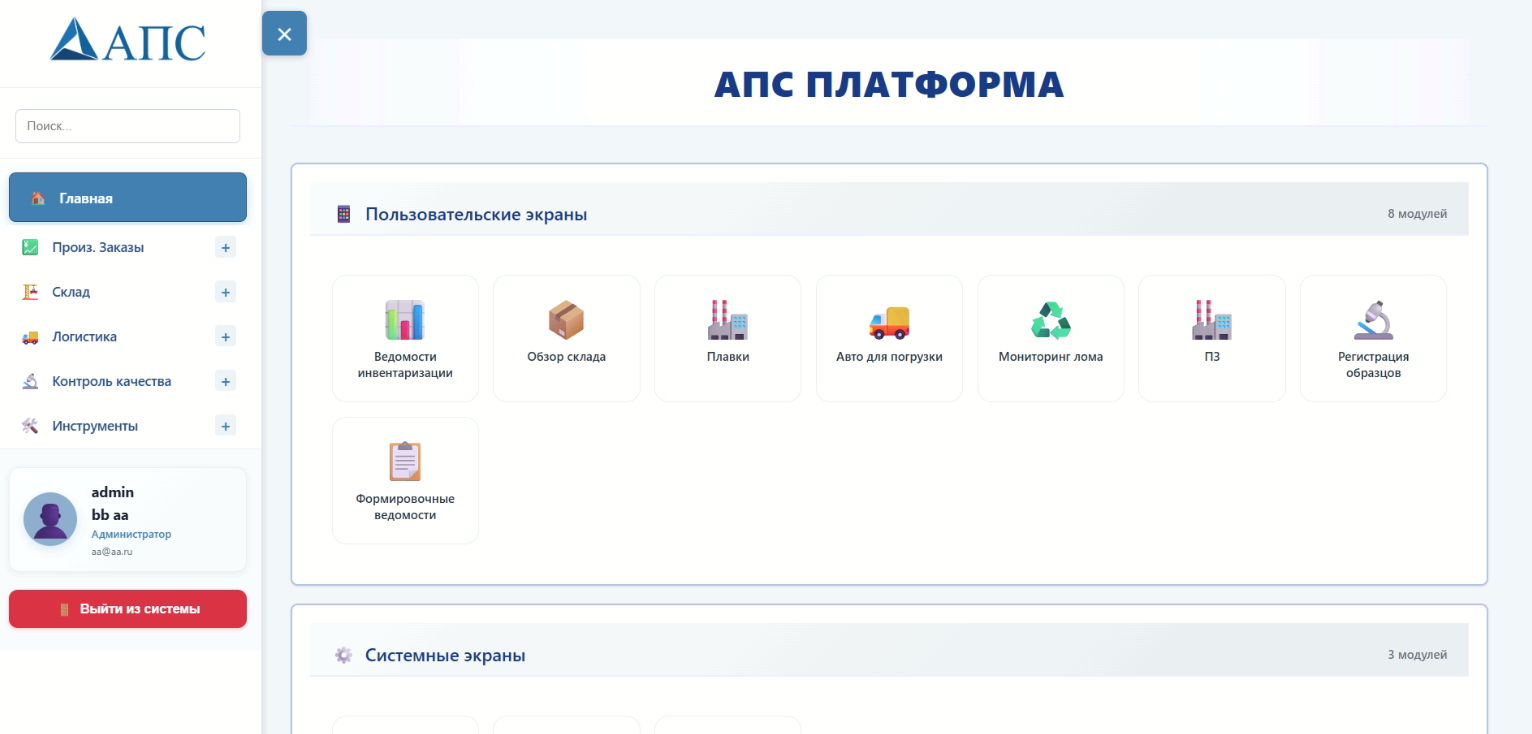Expand the Инструменты submenu

pyautogui.click(x=226, y=426)
